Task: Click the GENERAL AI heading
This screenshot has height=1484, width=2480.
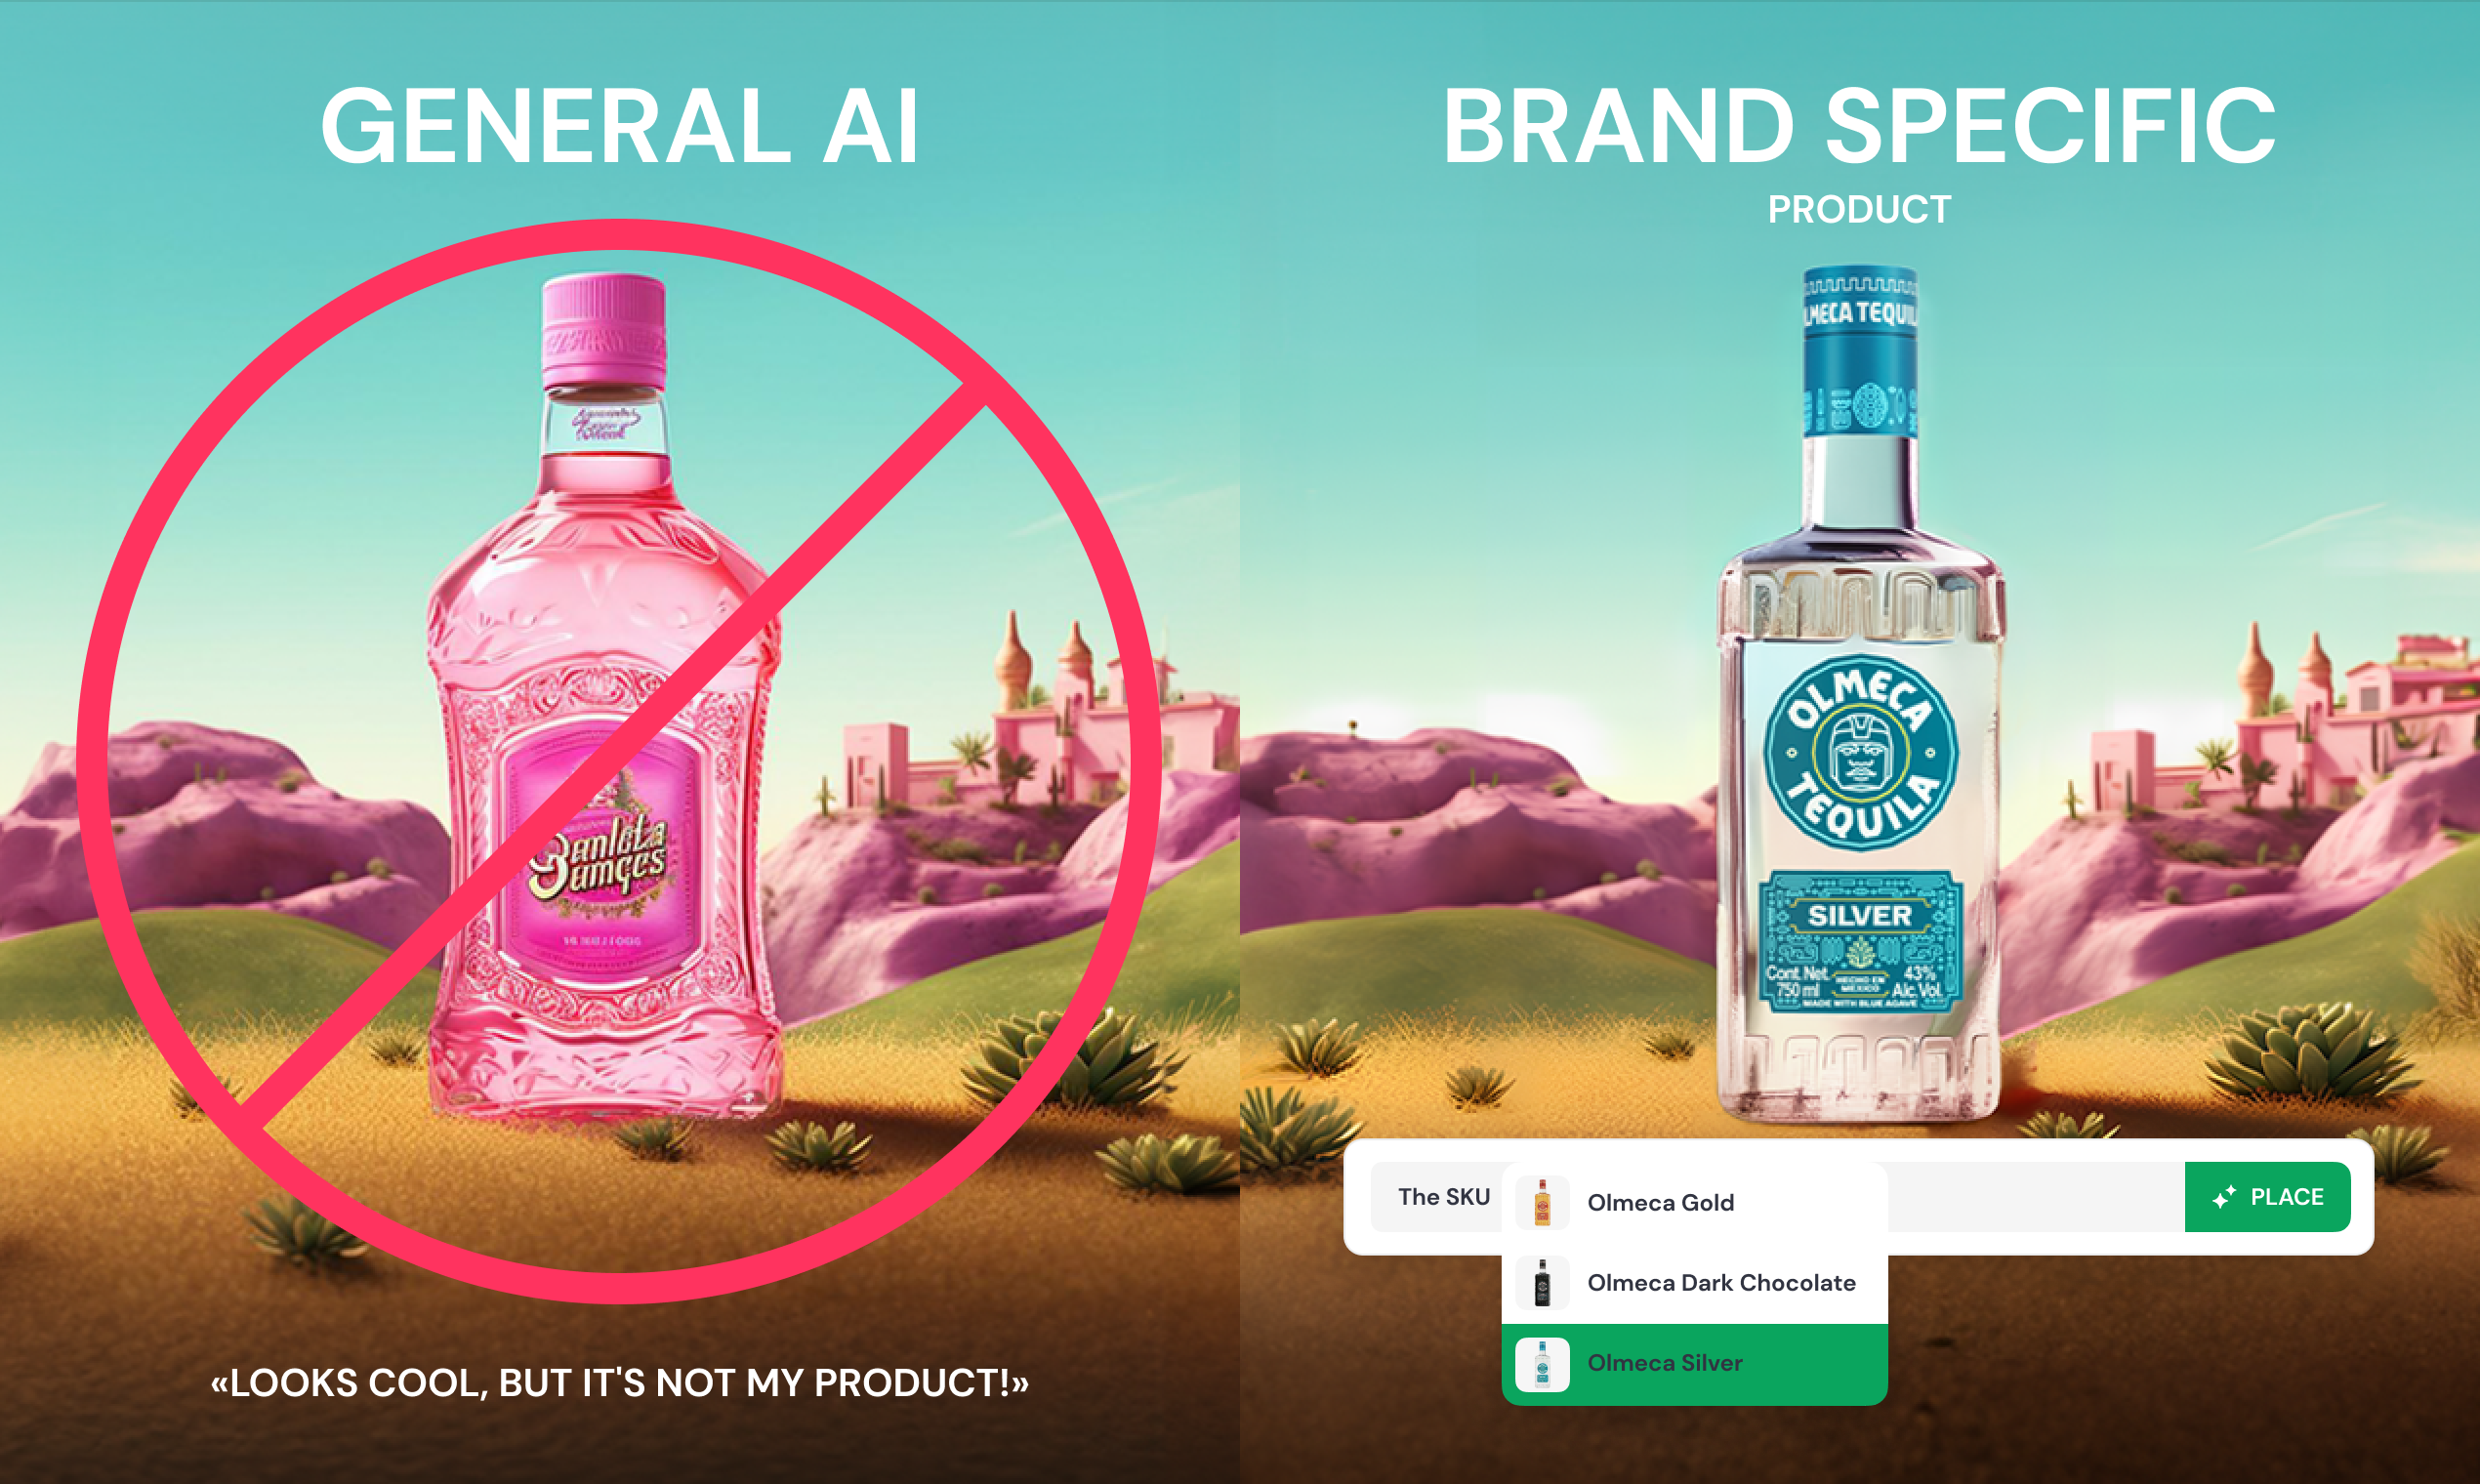Action: point(619,126)
